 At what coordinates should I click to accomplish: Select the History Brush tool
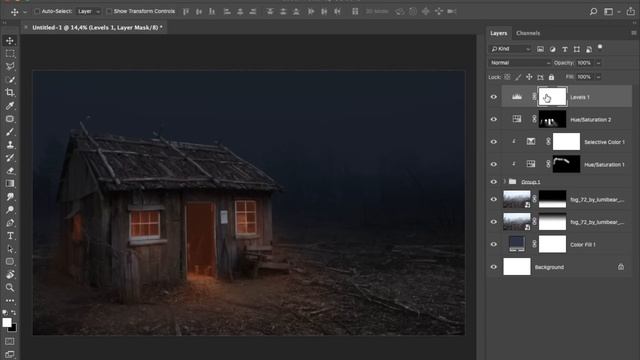[10, 158]
